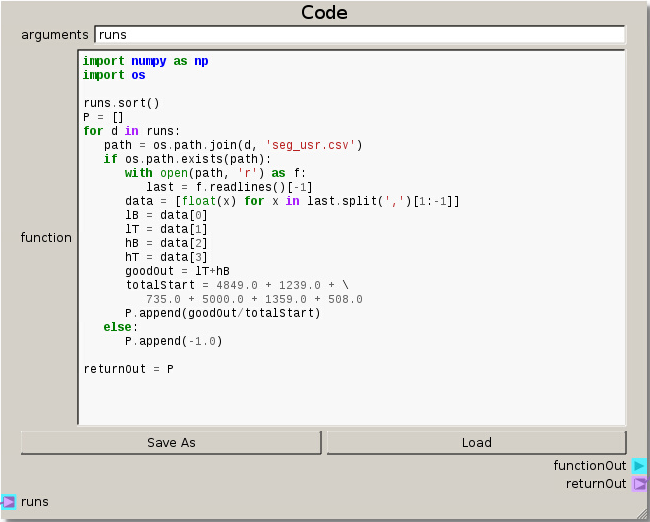Focus the arguments input field

click(359, 35)
